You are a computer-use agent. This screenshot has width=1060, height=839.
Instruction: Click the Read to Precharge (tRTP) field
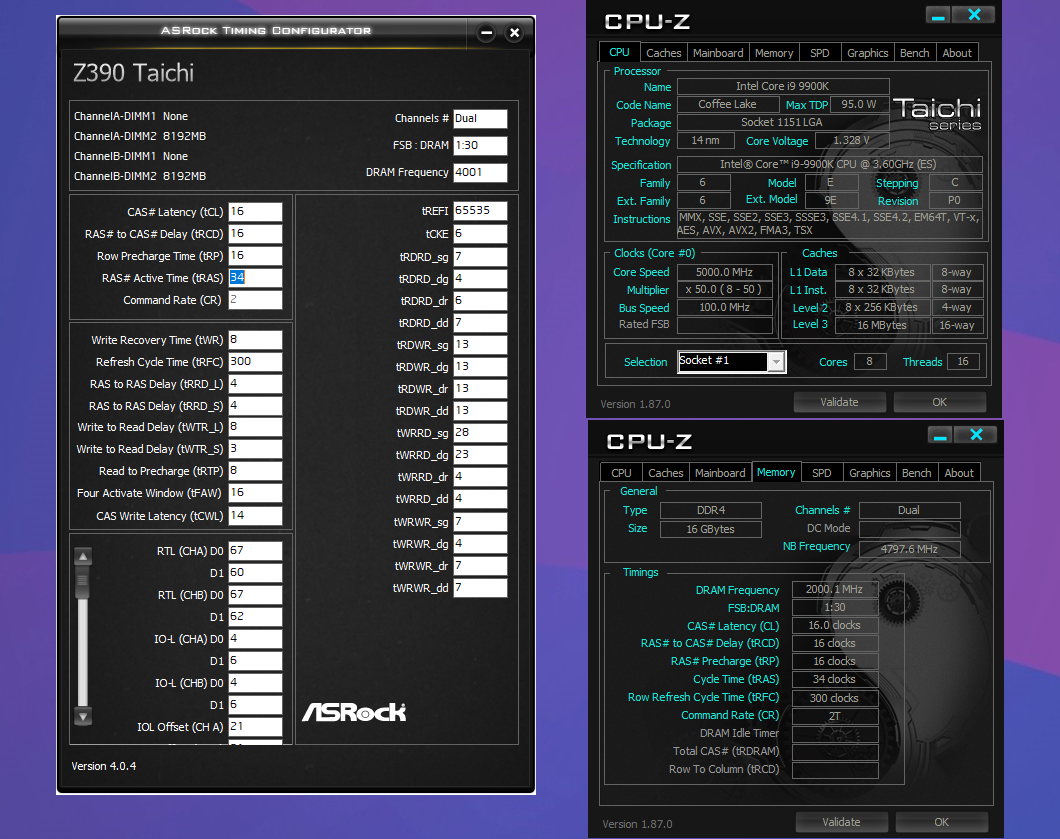click(255, 471)
